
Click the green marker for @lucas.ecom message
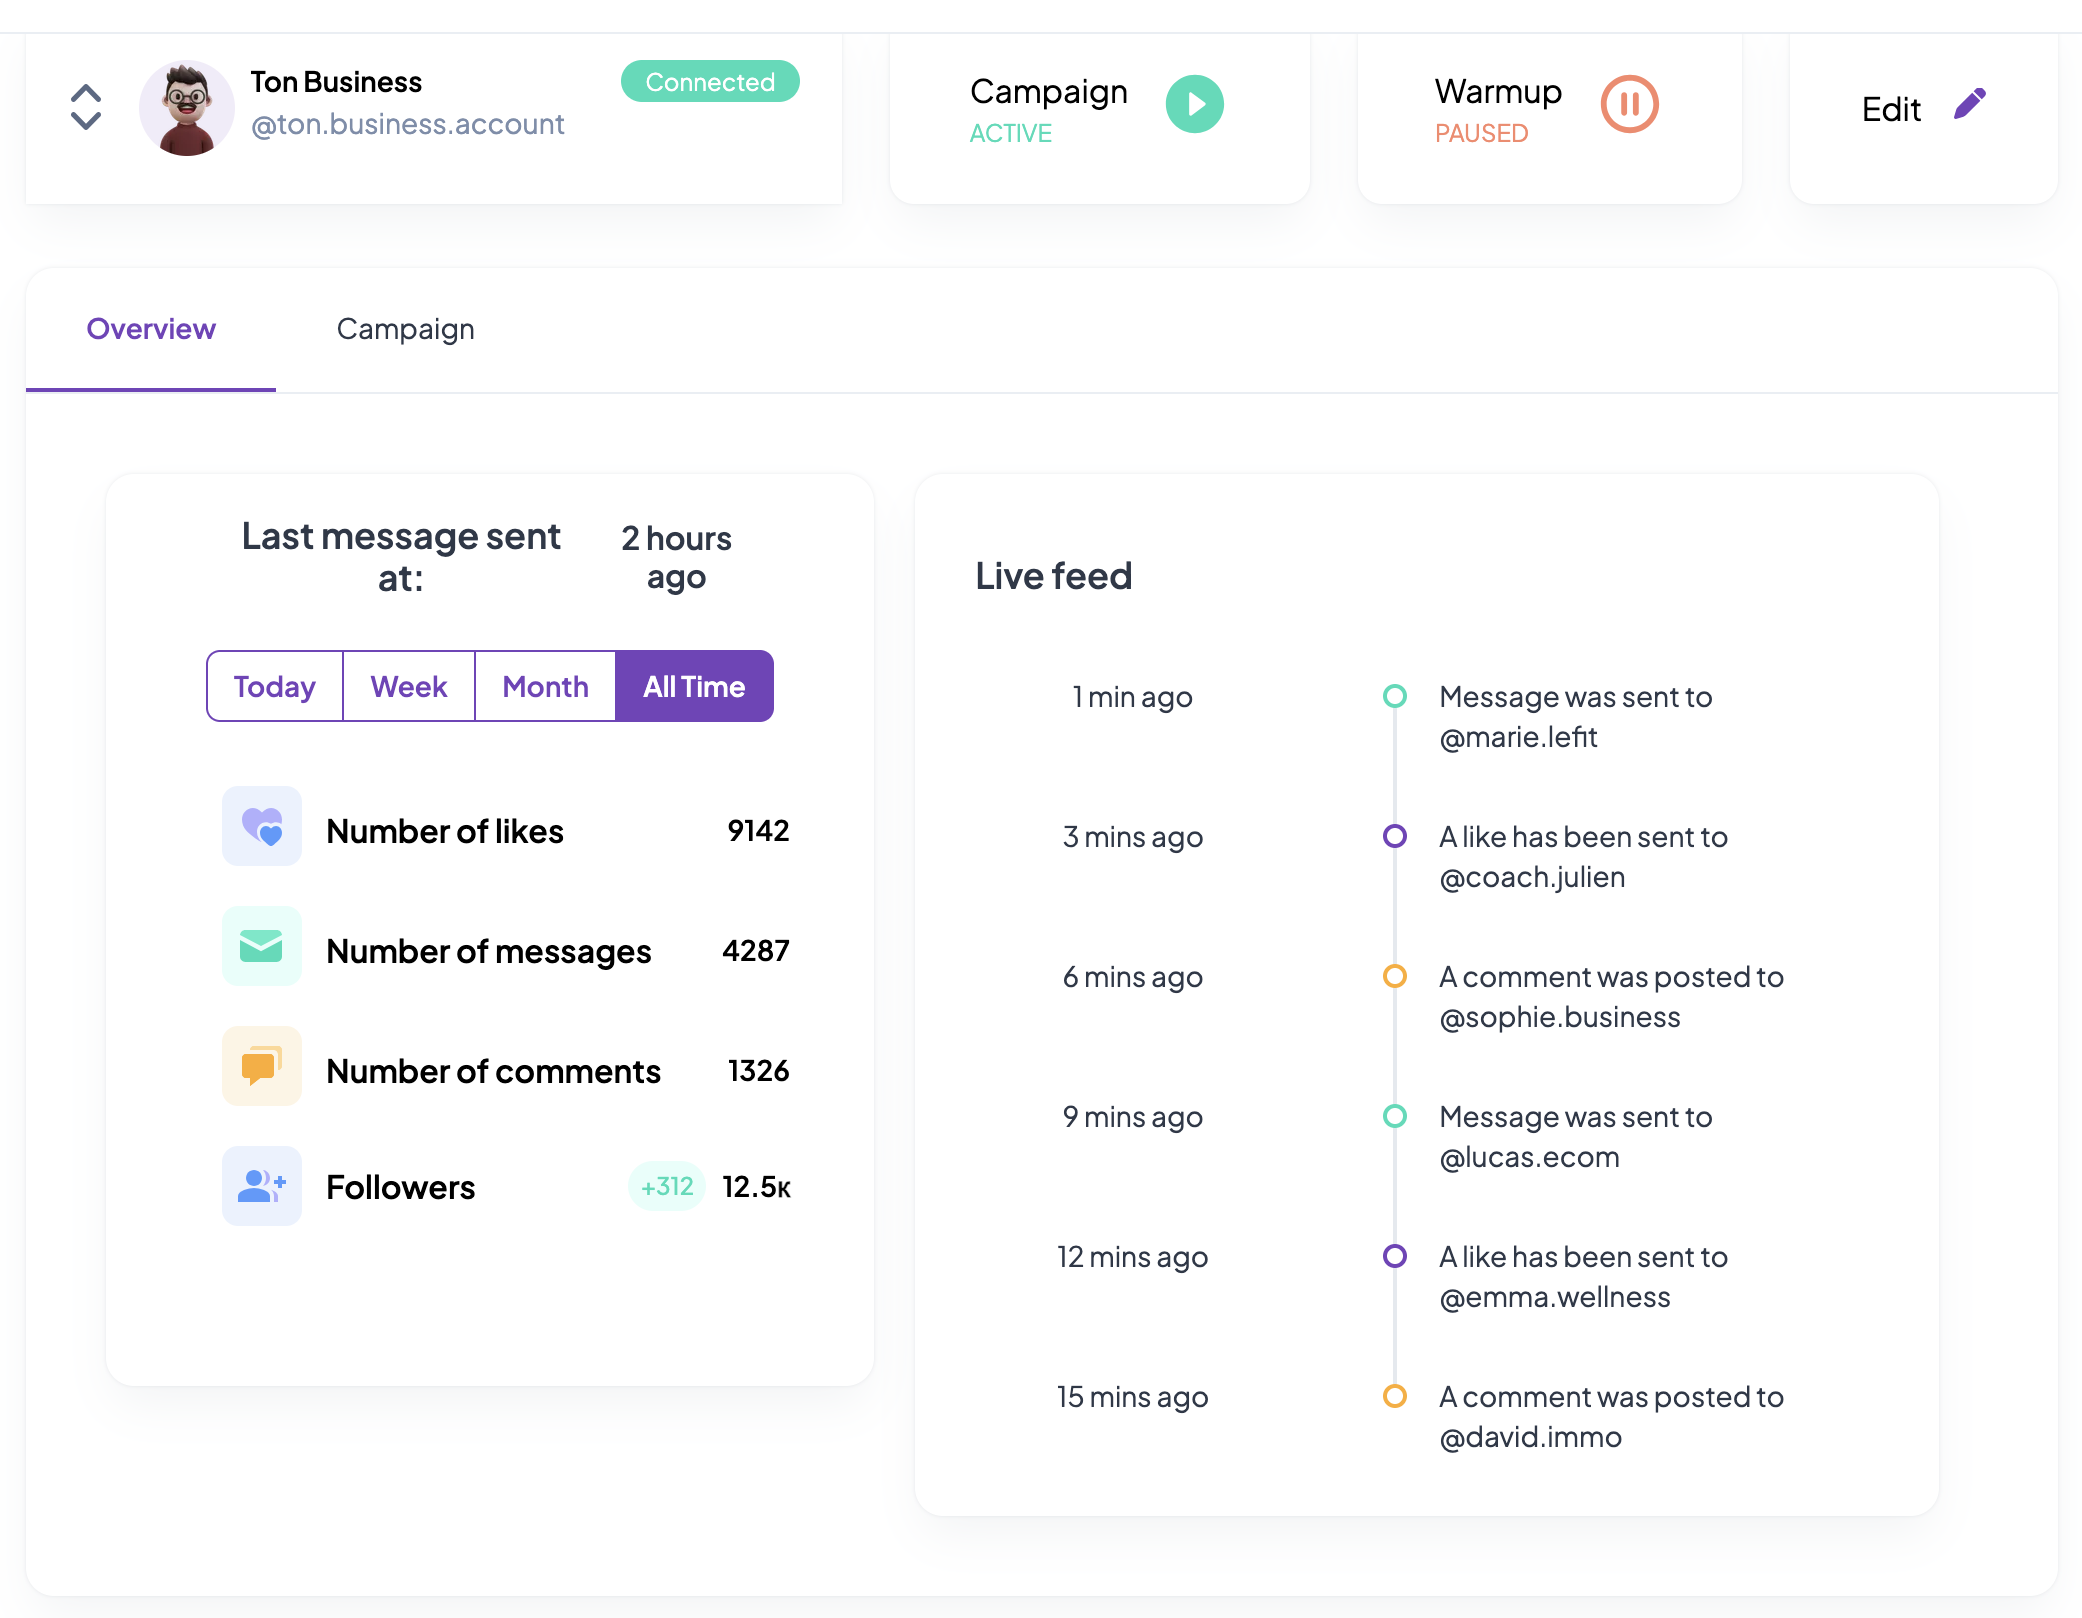1395,1116
